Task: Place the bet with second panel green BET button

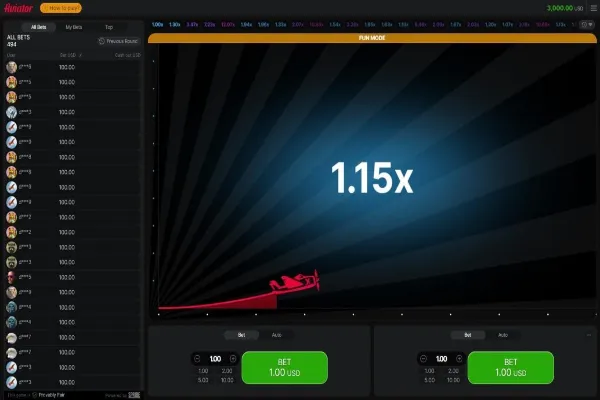Action: click(x=511, y=367)
